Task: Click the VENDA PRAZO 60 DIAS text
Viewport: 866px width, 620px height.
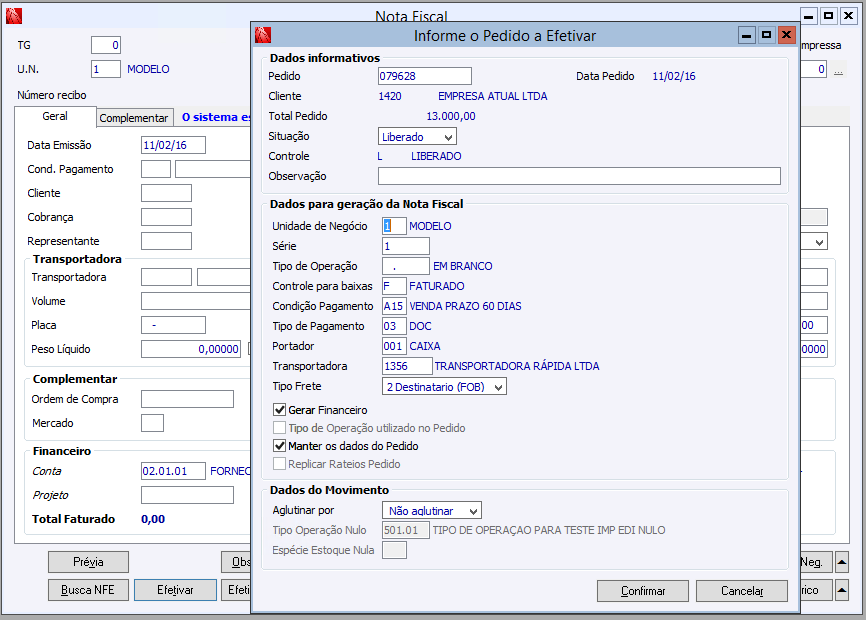Action: tap(465, 306)
